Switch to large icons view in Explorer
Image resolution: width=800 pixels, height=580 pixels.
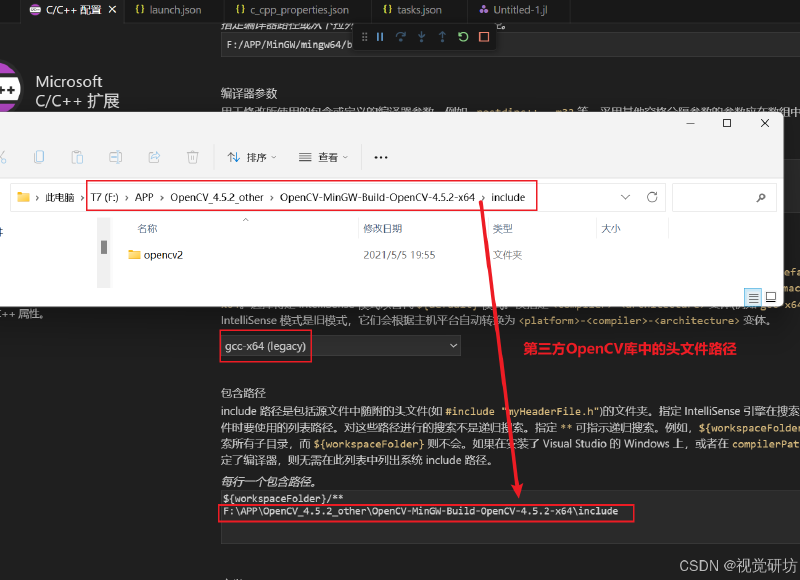[771, 297]
